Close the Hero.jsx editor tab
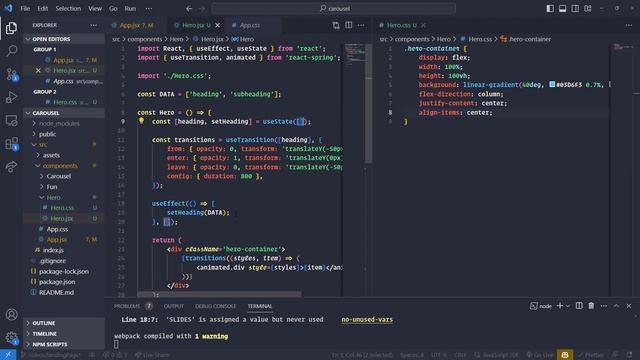The width and height of the screenshot is (640, 360). pyautogui.click(x=218, y=25)
